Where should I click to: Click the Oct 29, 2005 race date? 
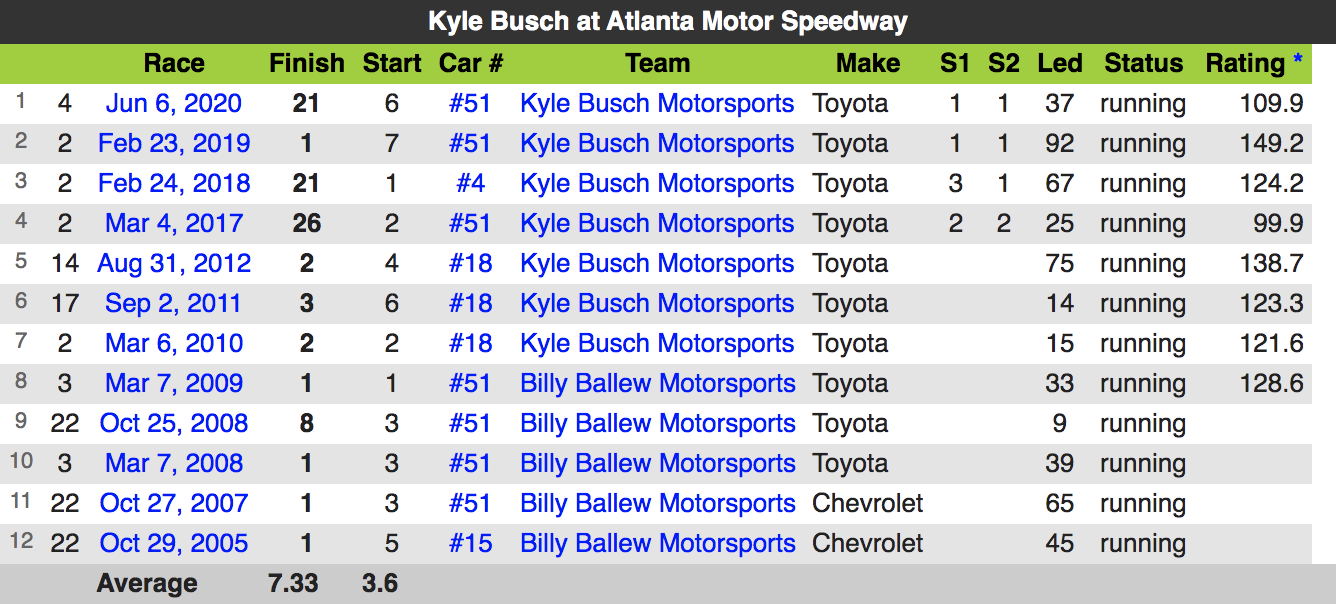[174, 543]
